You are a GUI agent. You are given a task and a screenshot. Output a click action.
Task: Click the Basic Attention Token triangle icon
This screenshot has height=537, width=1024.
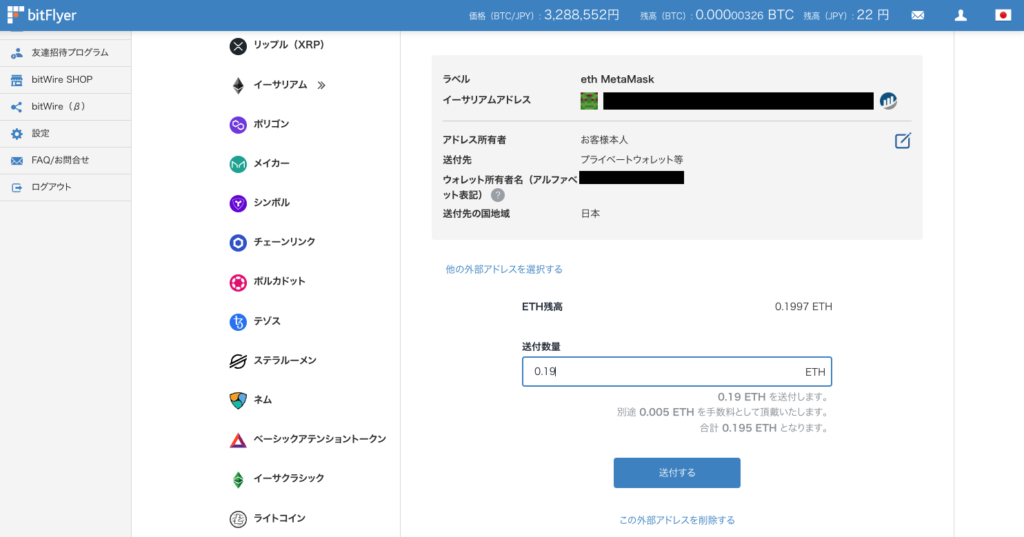(x=238, y=440)
